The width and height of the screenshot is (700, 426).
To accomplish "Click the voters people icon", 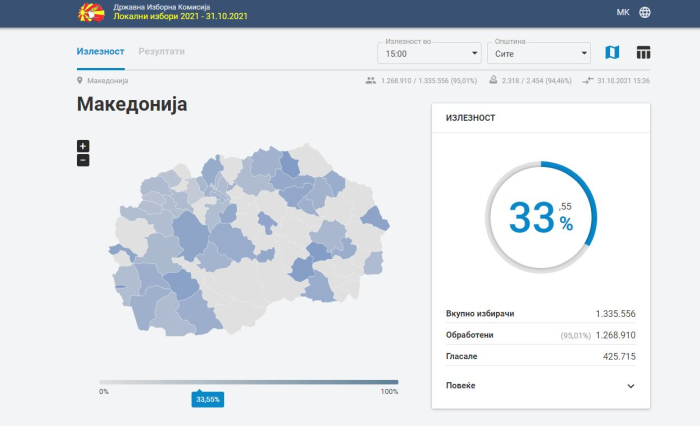I will 370,81.
